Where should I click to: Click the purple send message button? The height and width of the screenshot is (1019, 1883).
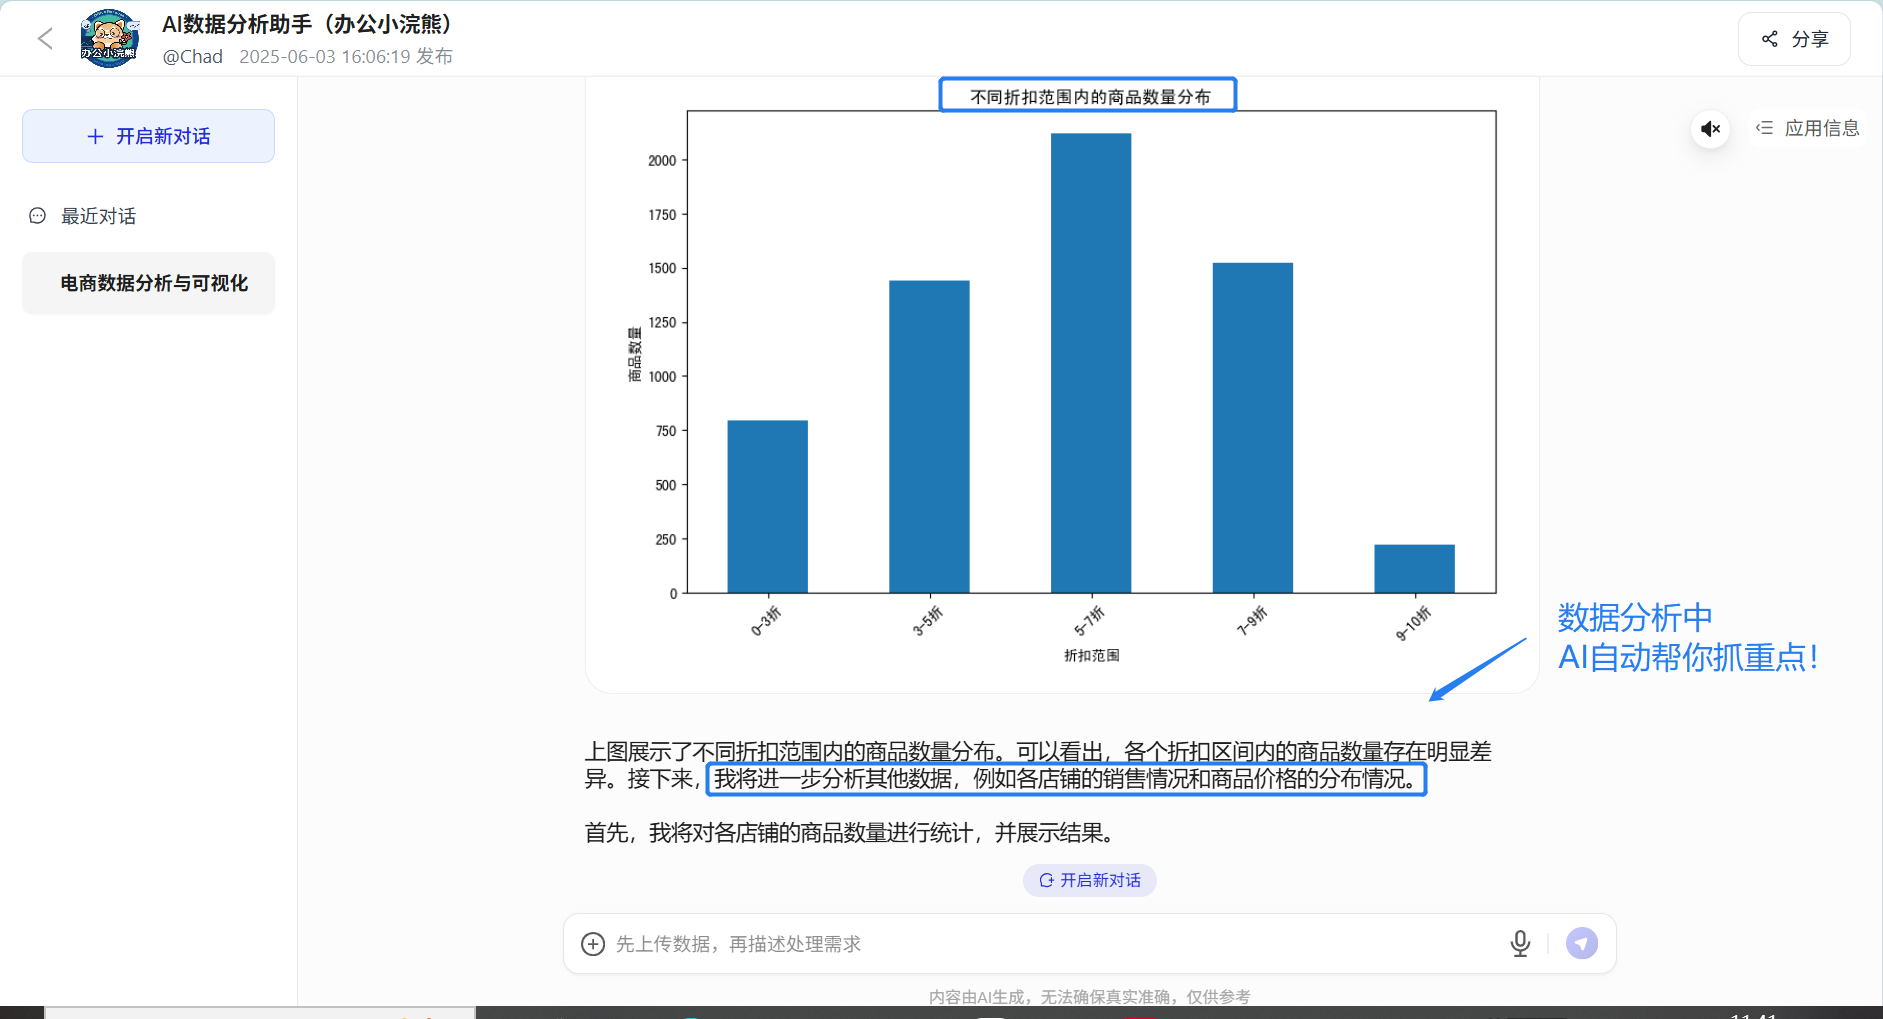click(x=1581, y=943)
